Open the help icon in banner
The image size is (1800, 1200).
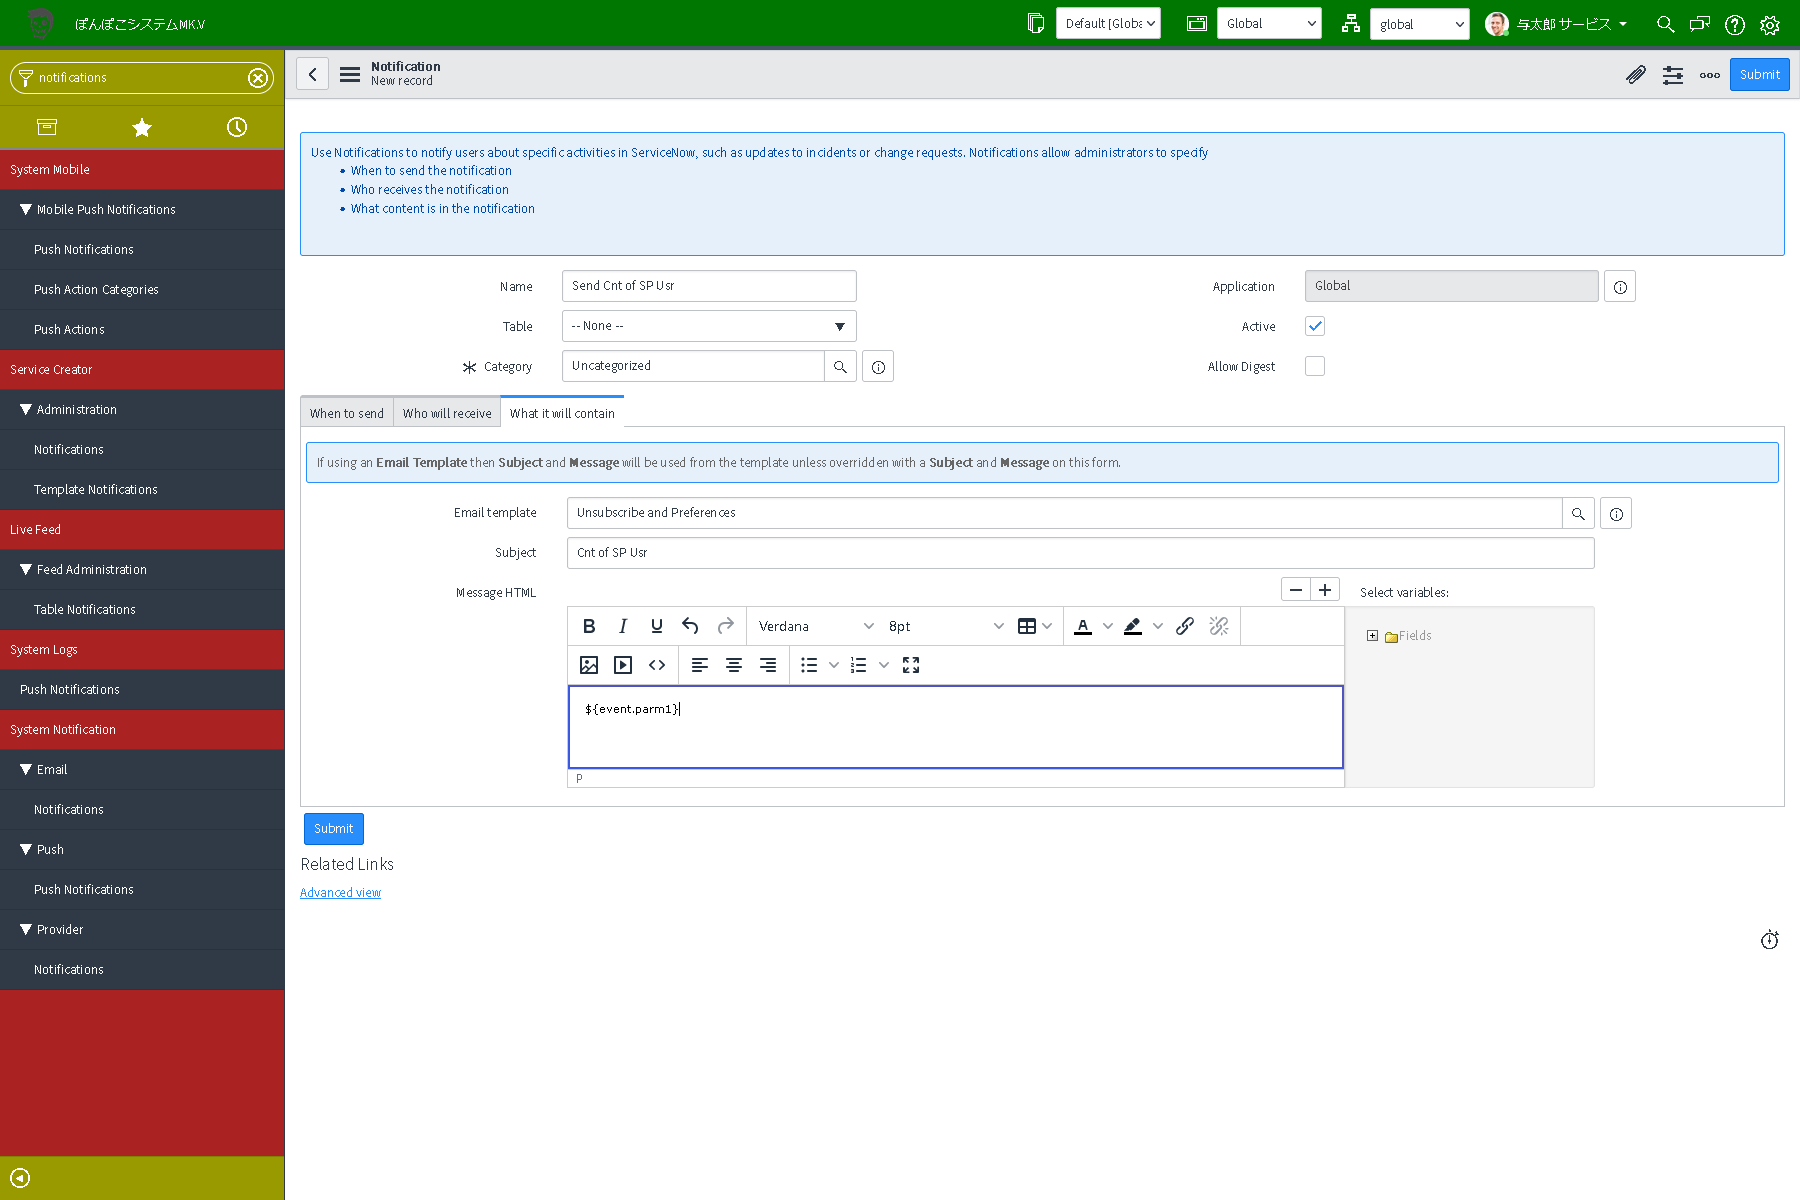coord(1735,25)
